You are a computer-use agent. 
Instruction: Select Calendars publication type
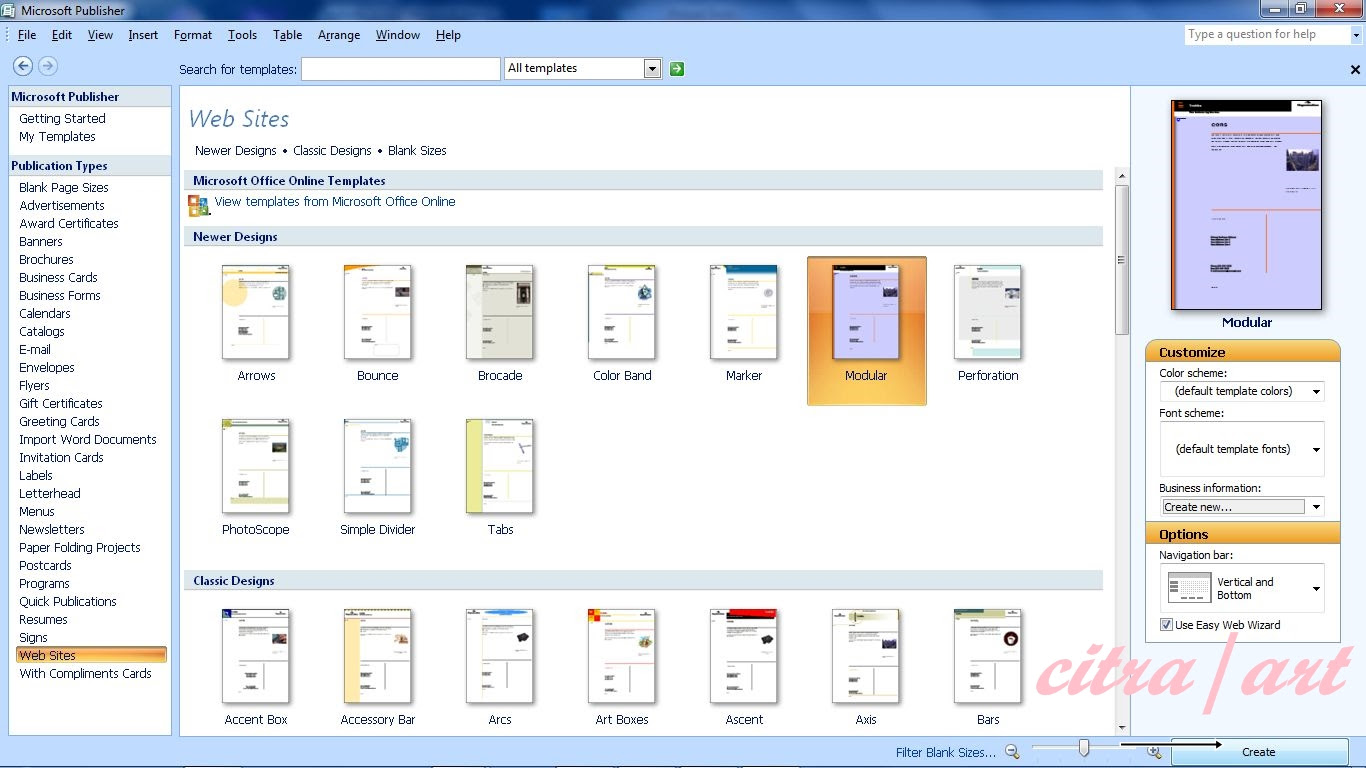pos(45,313)
